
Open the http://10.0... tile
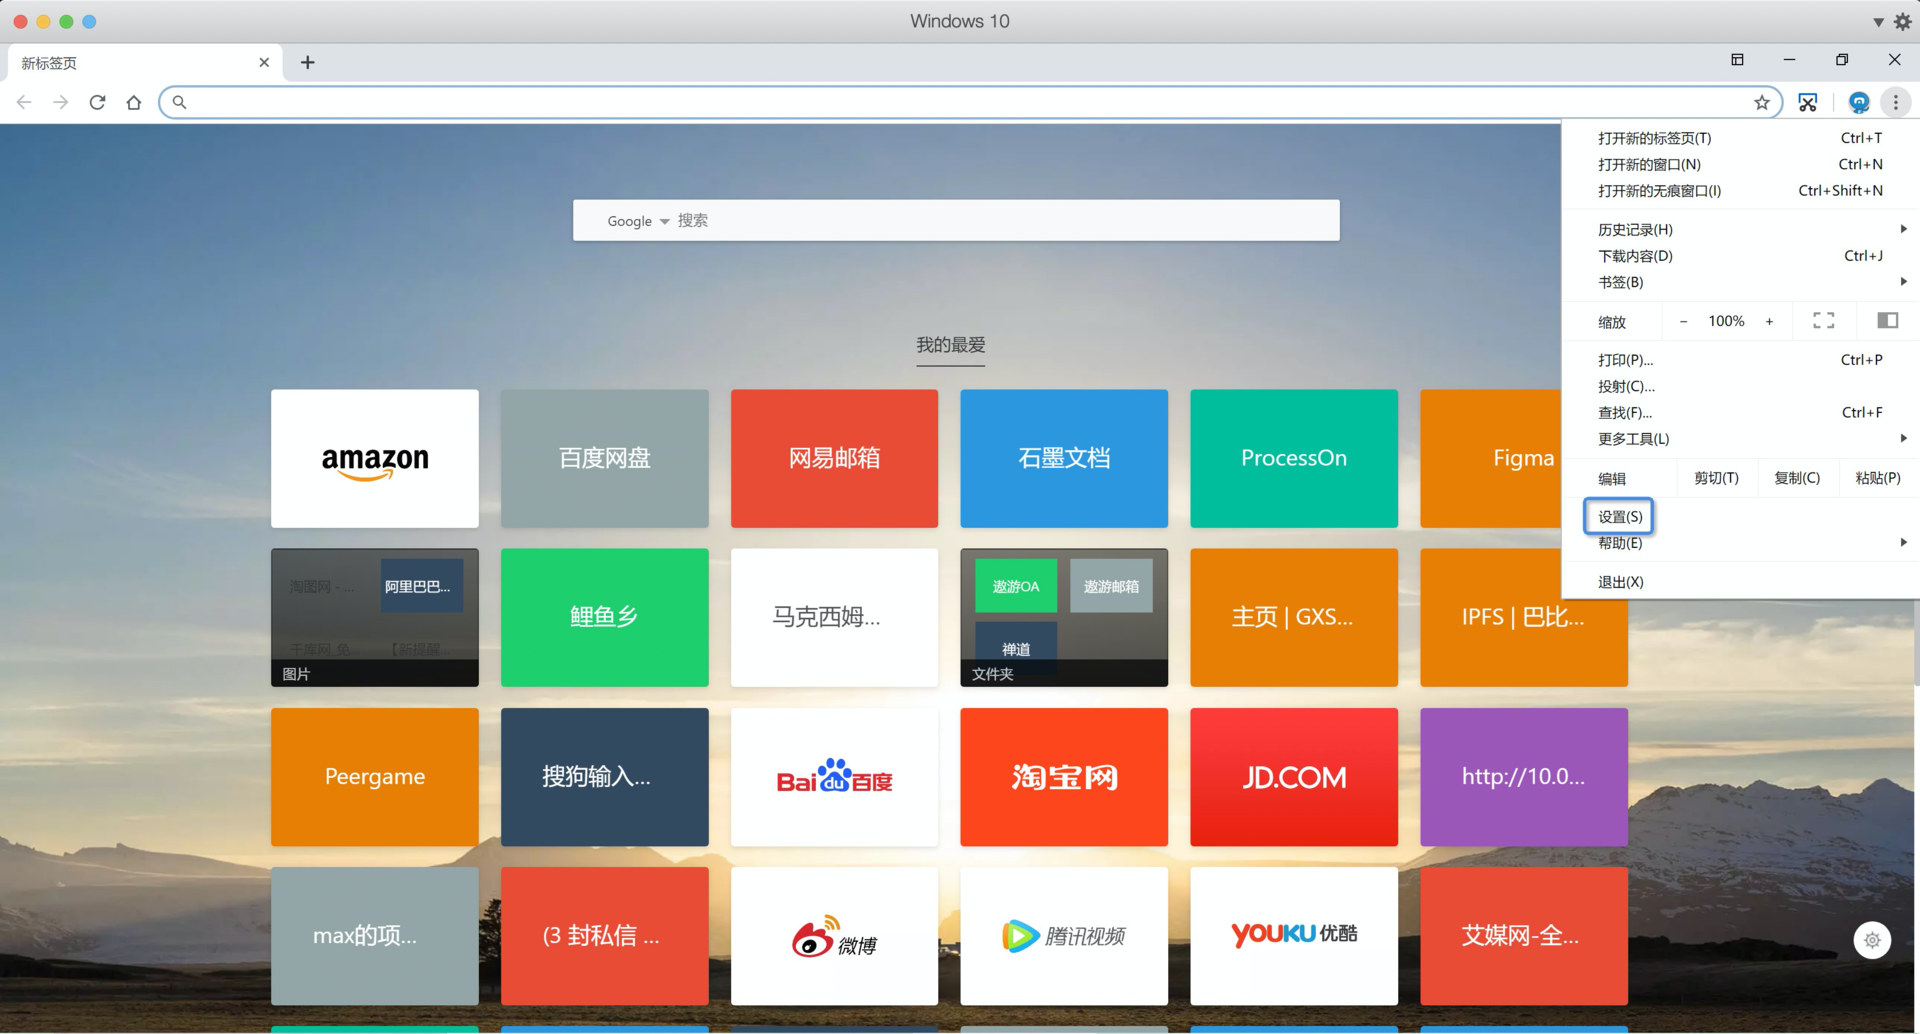(x=1524, y=777)
